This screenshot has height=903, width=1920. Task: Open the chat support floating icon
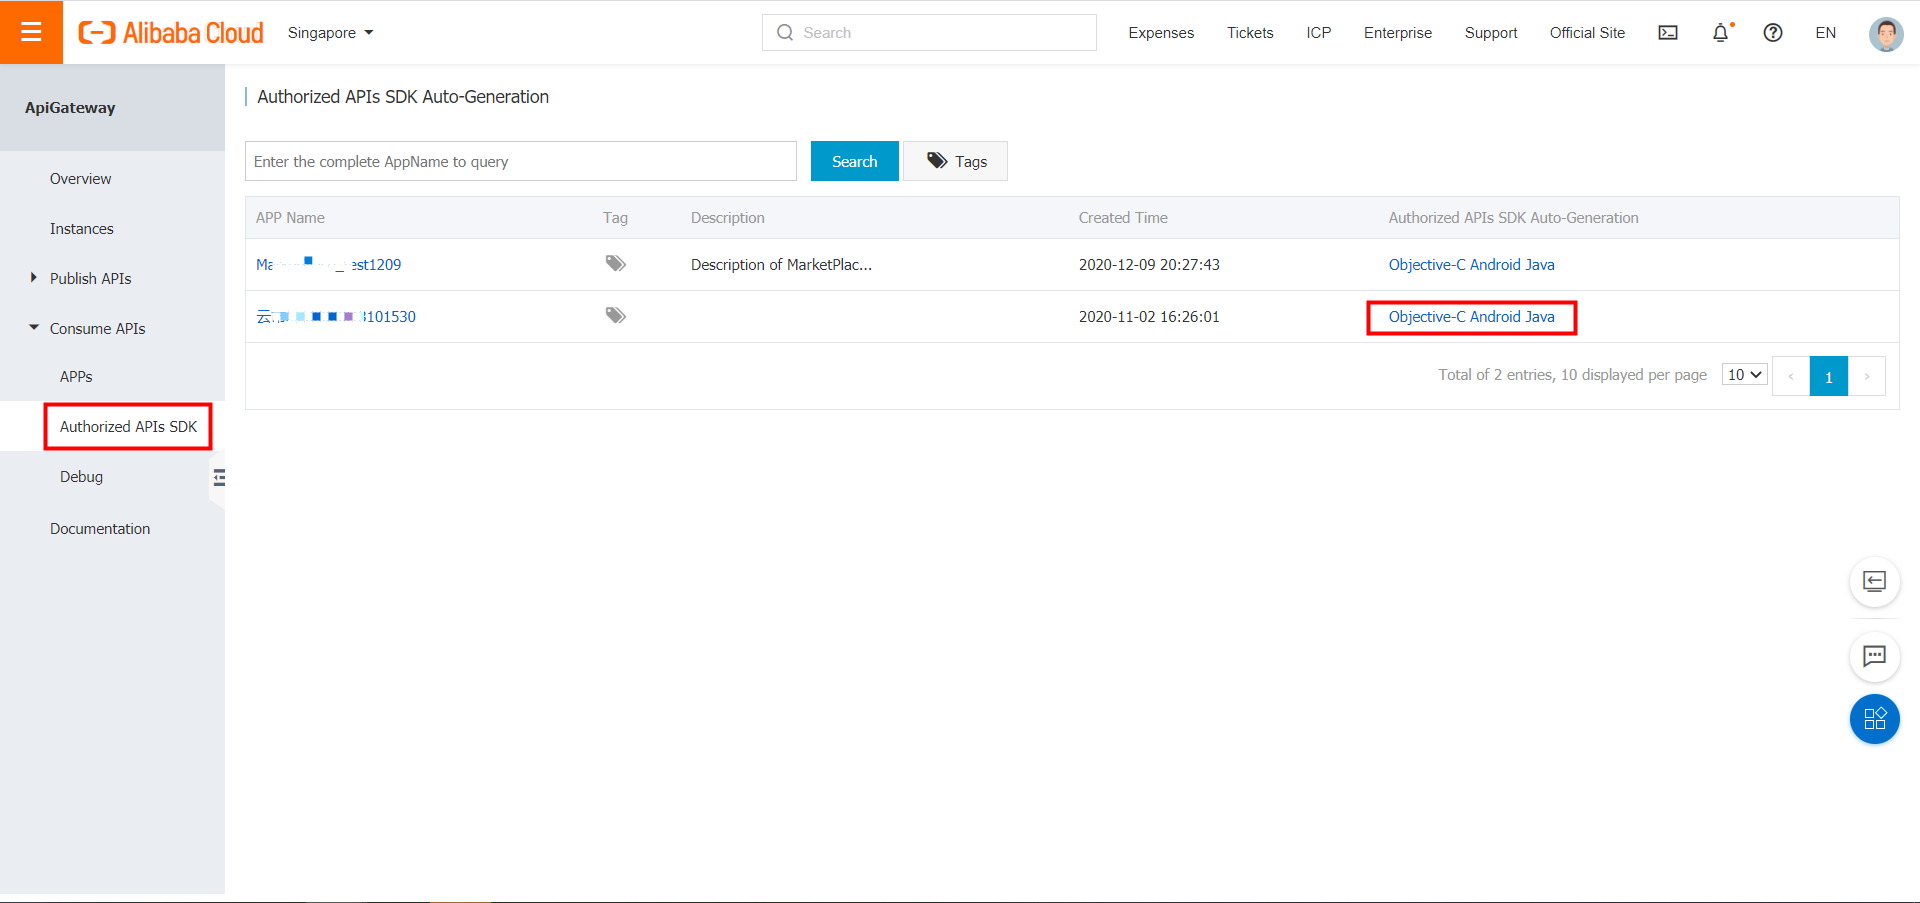pos(1875,656)
